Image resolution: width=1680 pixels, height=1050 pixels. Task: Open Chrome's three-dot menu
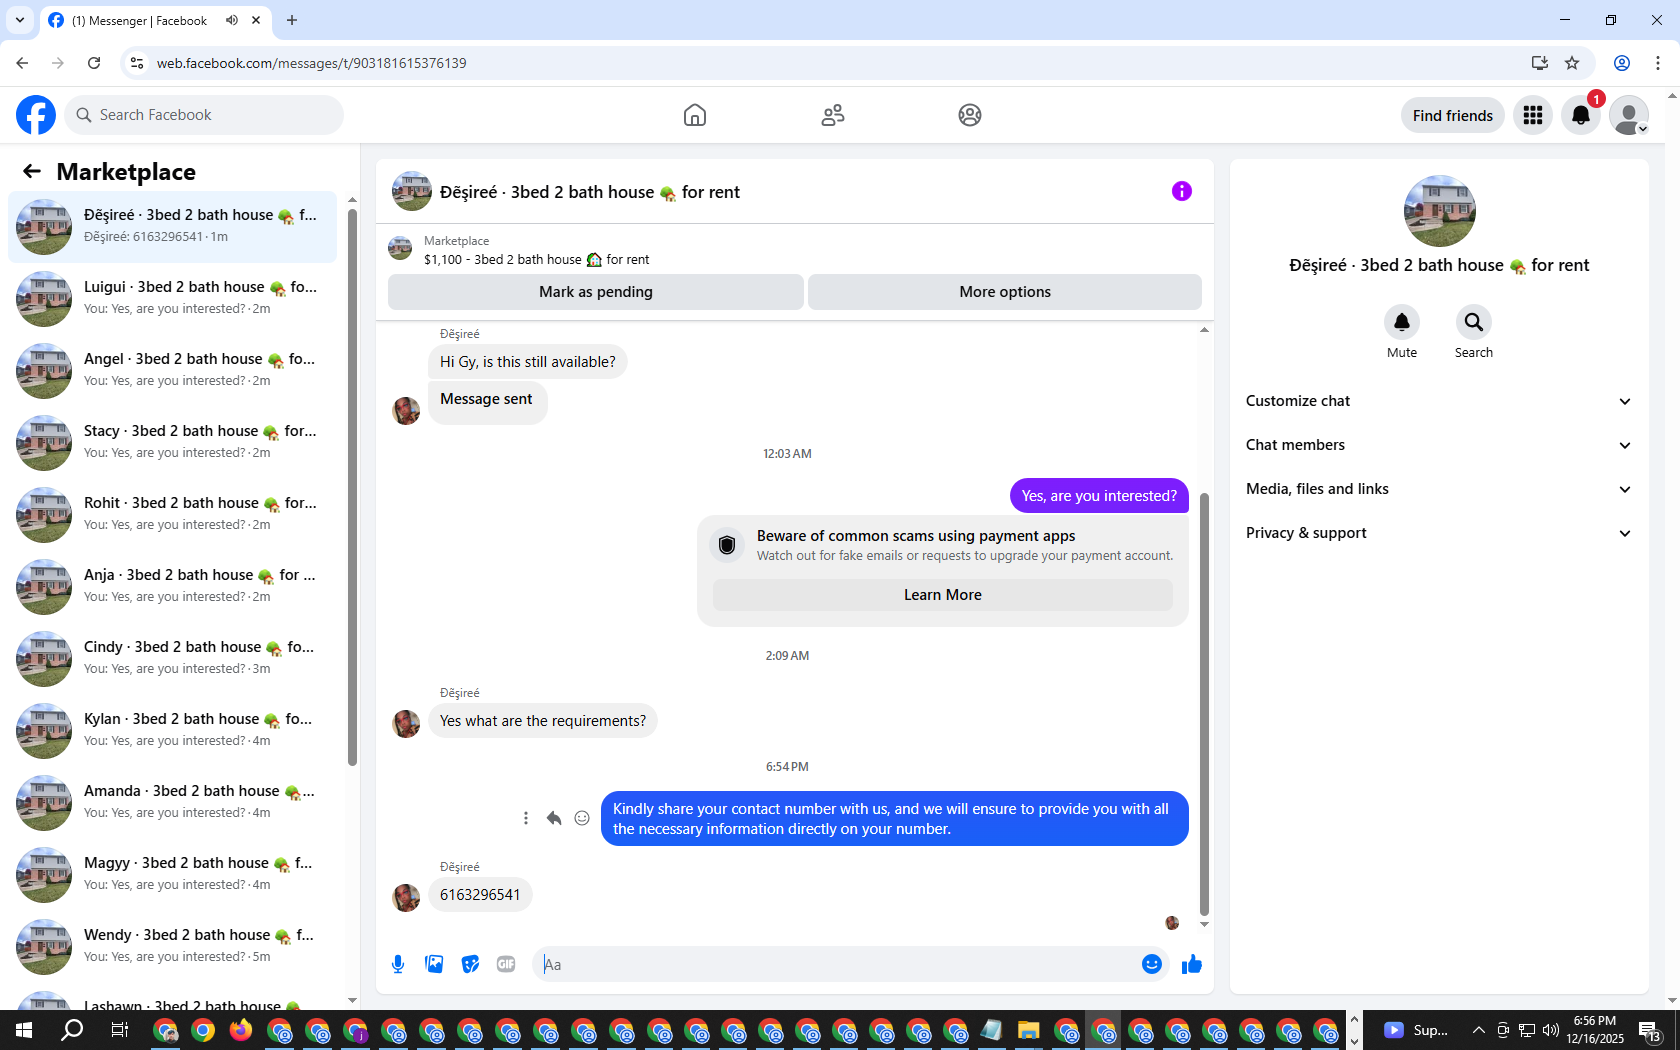1658,63
